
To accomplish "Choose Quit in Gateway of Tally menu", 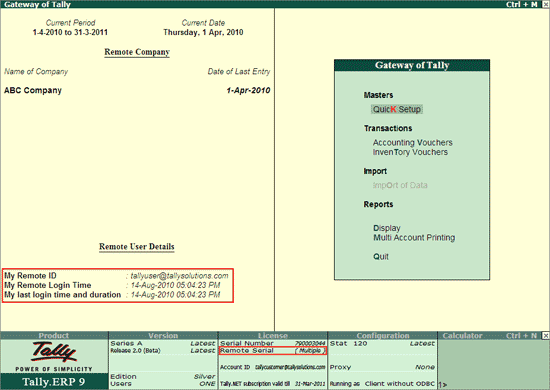I will point(381,256).
